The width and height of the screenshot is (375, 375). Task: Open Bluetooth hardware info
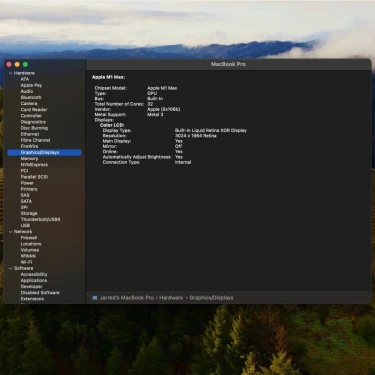click(31, 97)
